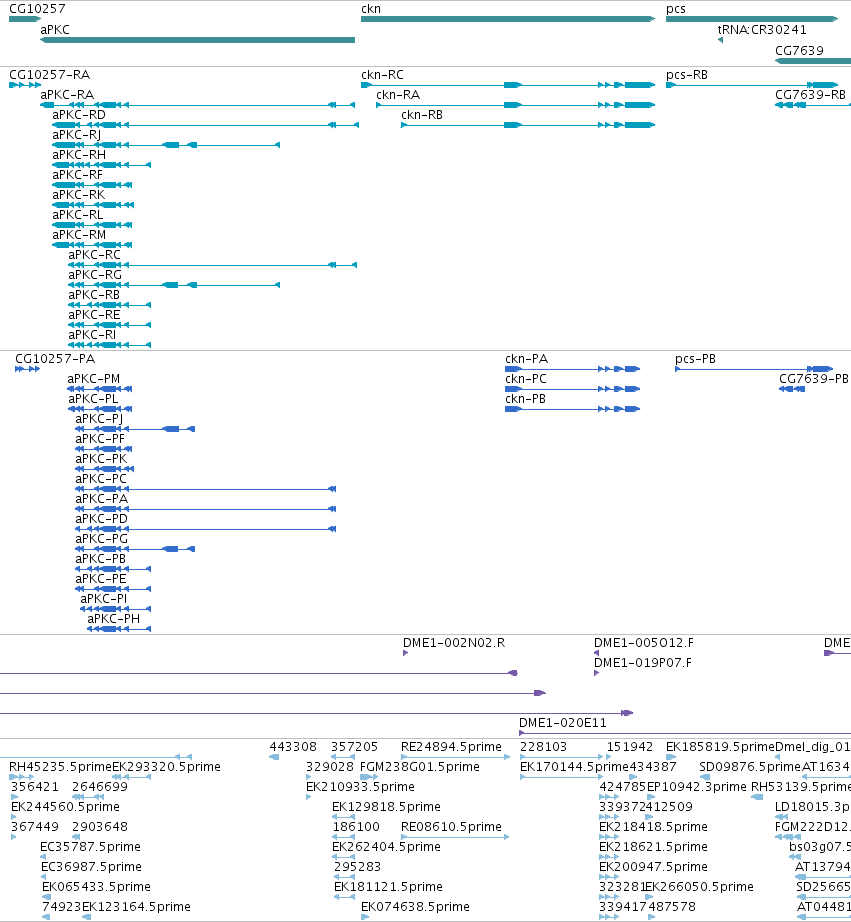Pick the aPKC-PC protein label

click(101, 479)
